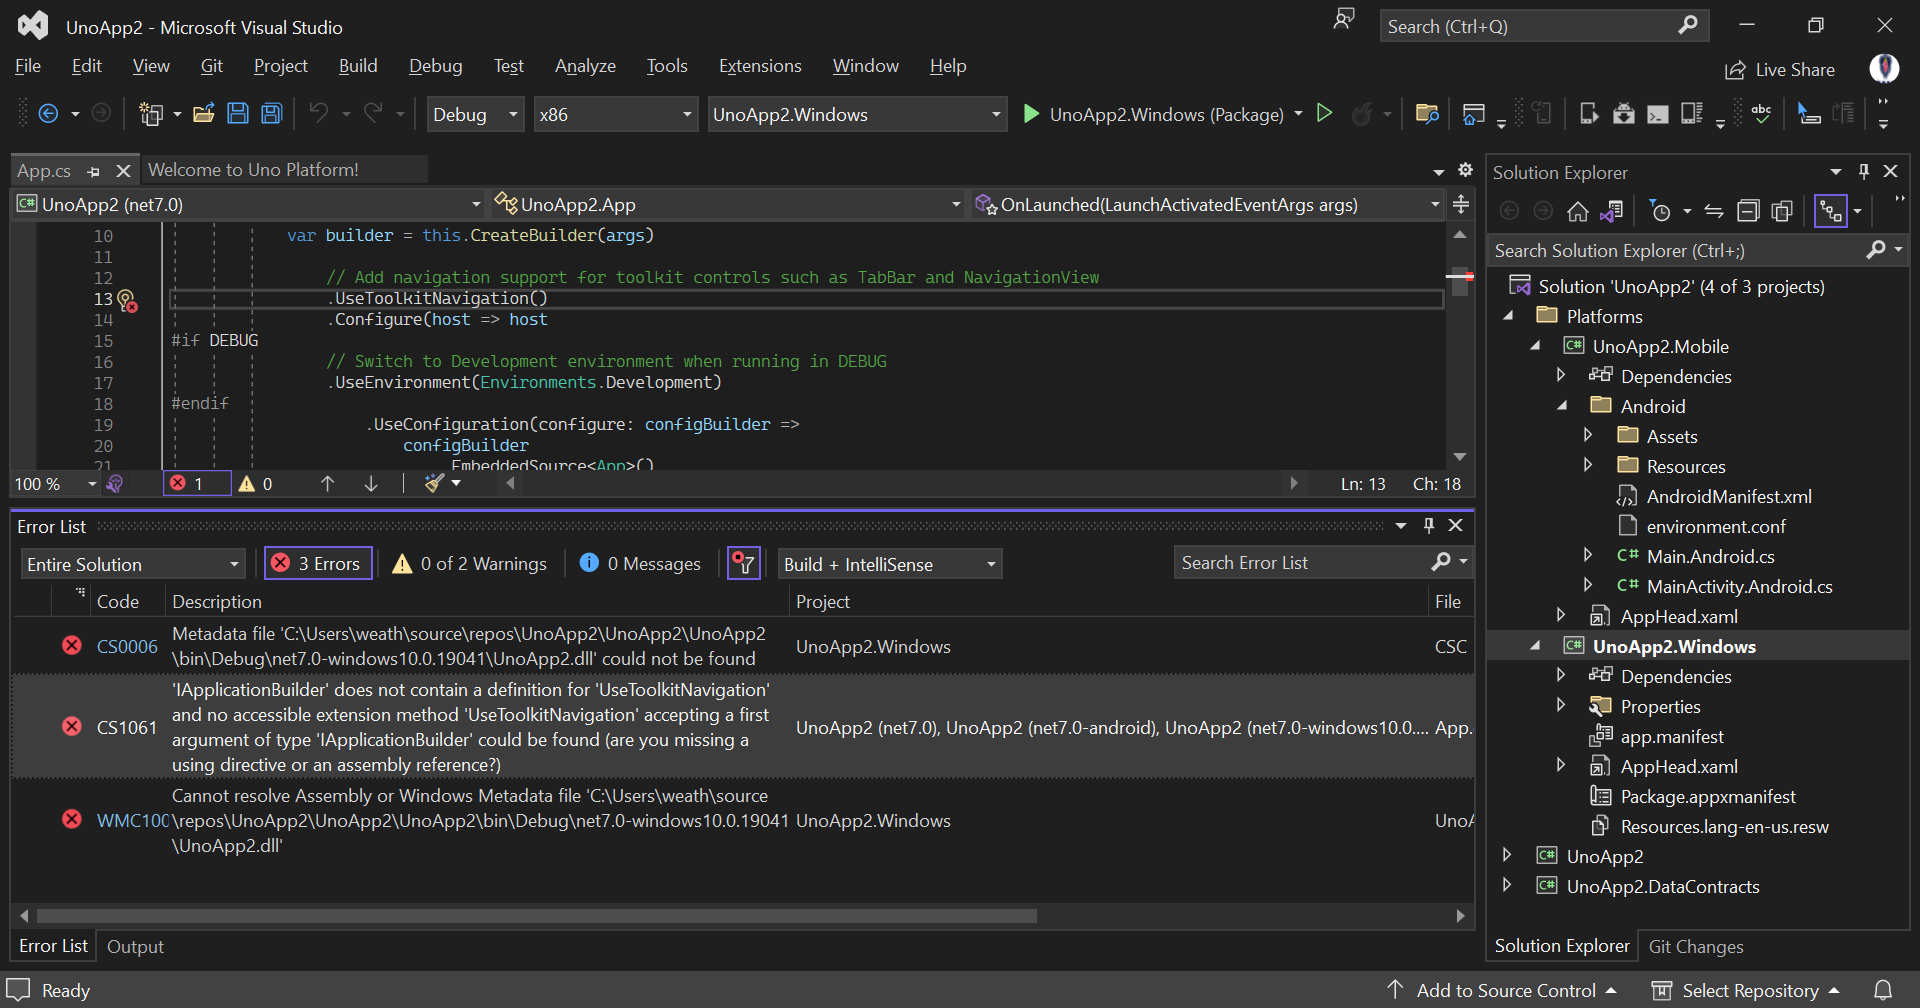
Task: Switch to the Git Changes tab
Action: click(x=1696, y=946)
